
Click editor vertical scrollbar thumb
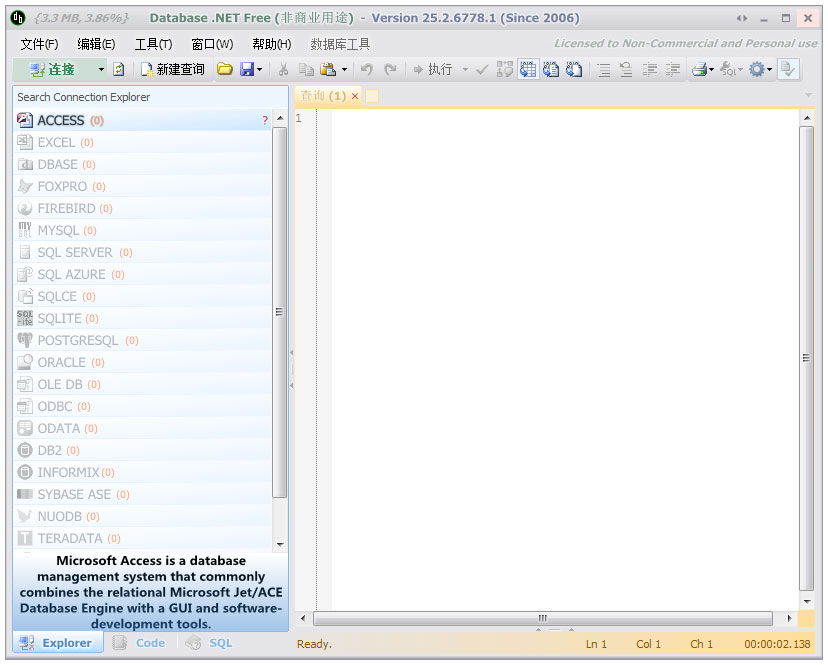coord(806,358)
